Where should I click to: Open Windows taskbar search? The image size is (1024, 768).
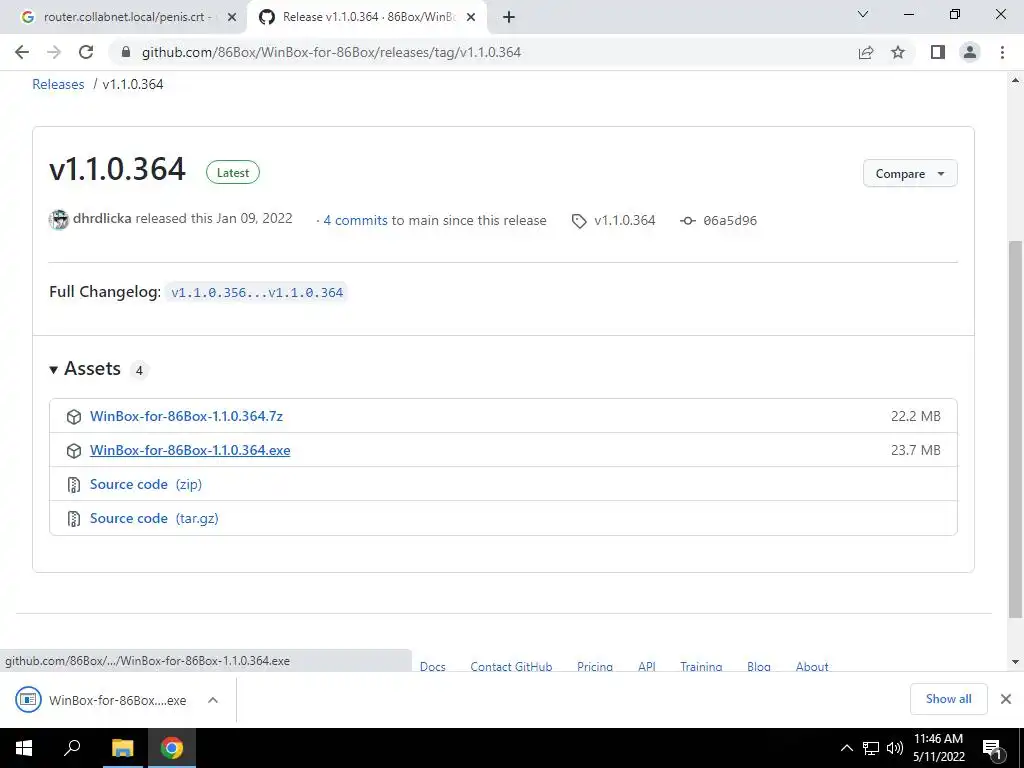[x=72, y=748]
